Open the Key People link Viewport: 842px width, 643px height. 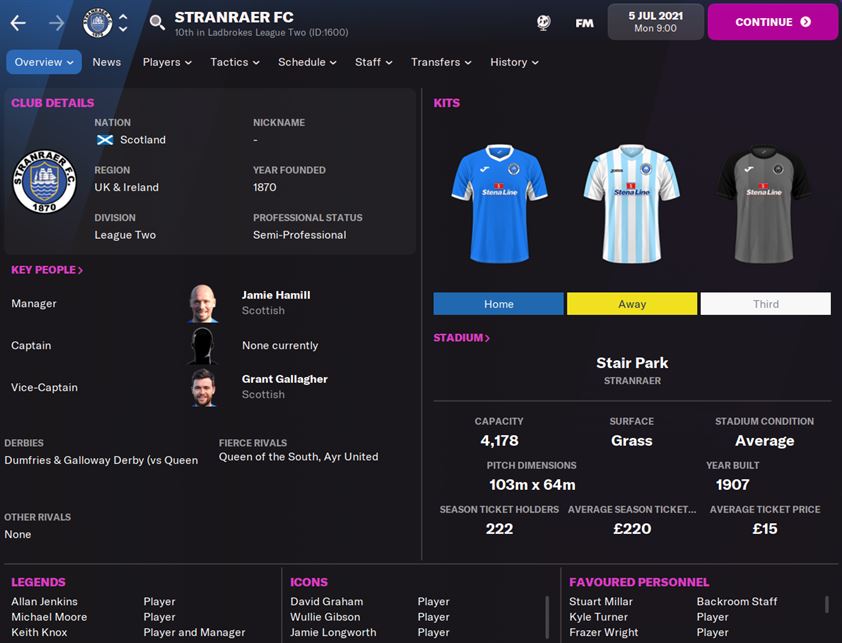point(47,270)
